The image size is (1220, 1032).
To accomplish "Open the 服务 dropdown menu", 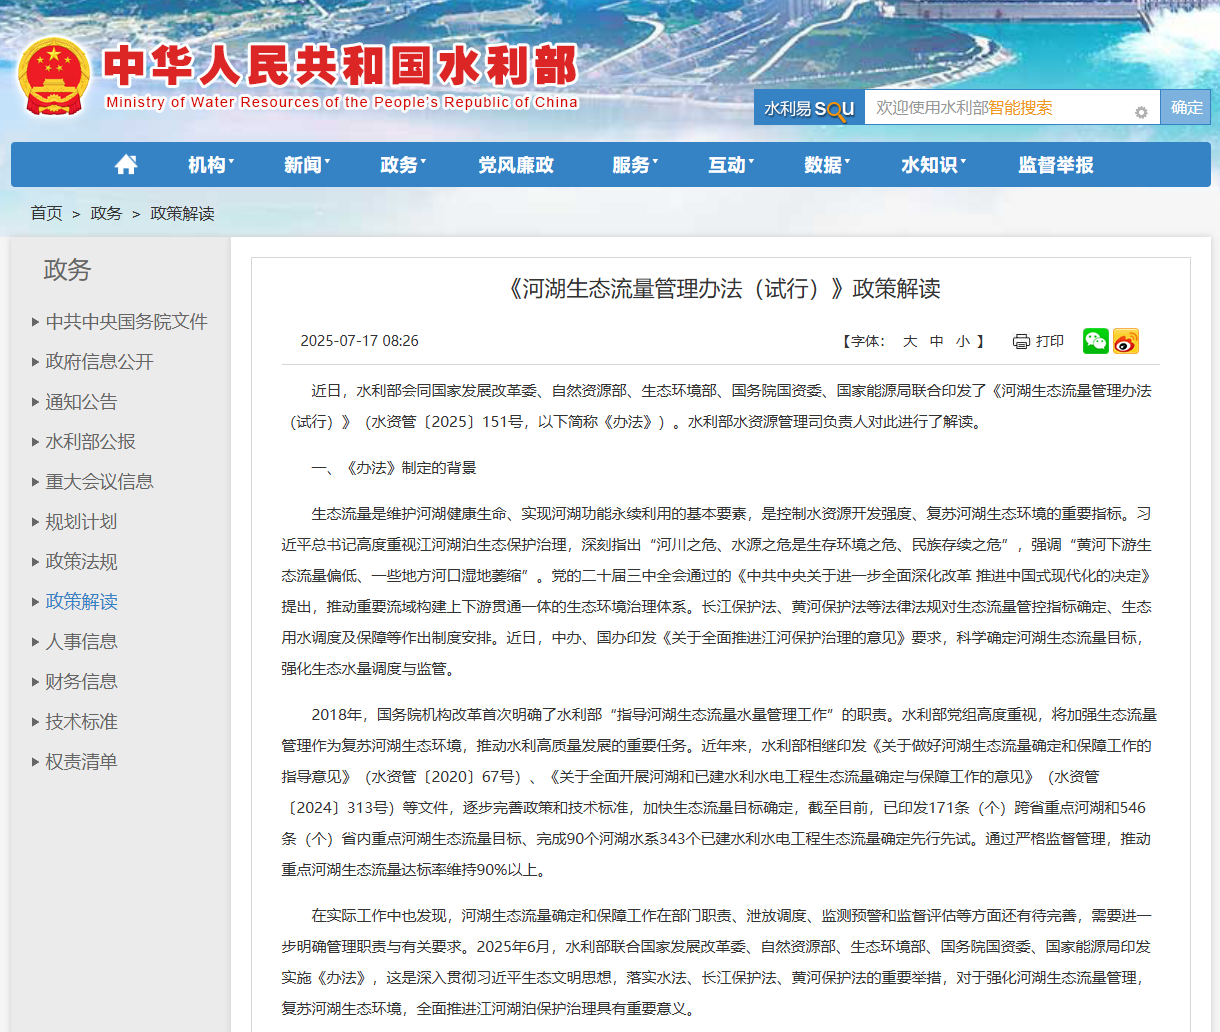I will click(635, 165).
